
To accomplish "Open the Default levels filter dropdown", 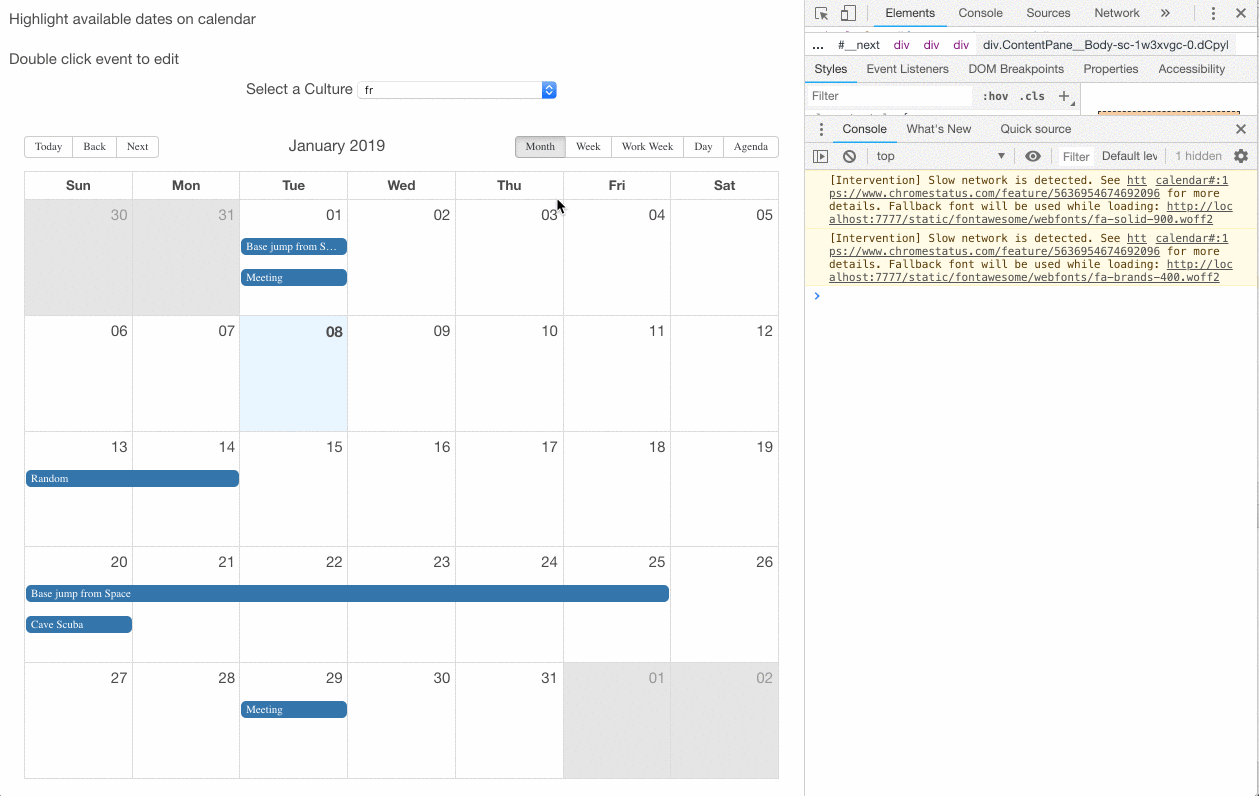I will click(x=1129, y=156).
